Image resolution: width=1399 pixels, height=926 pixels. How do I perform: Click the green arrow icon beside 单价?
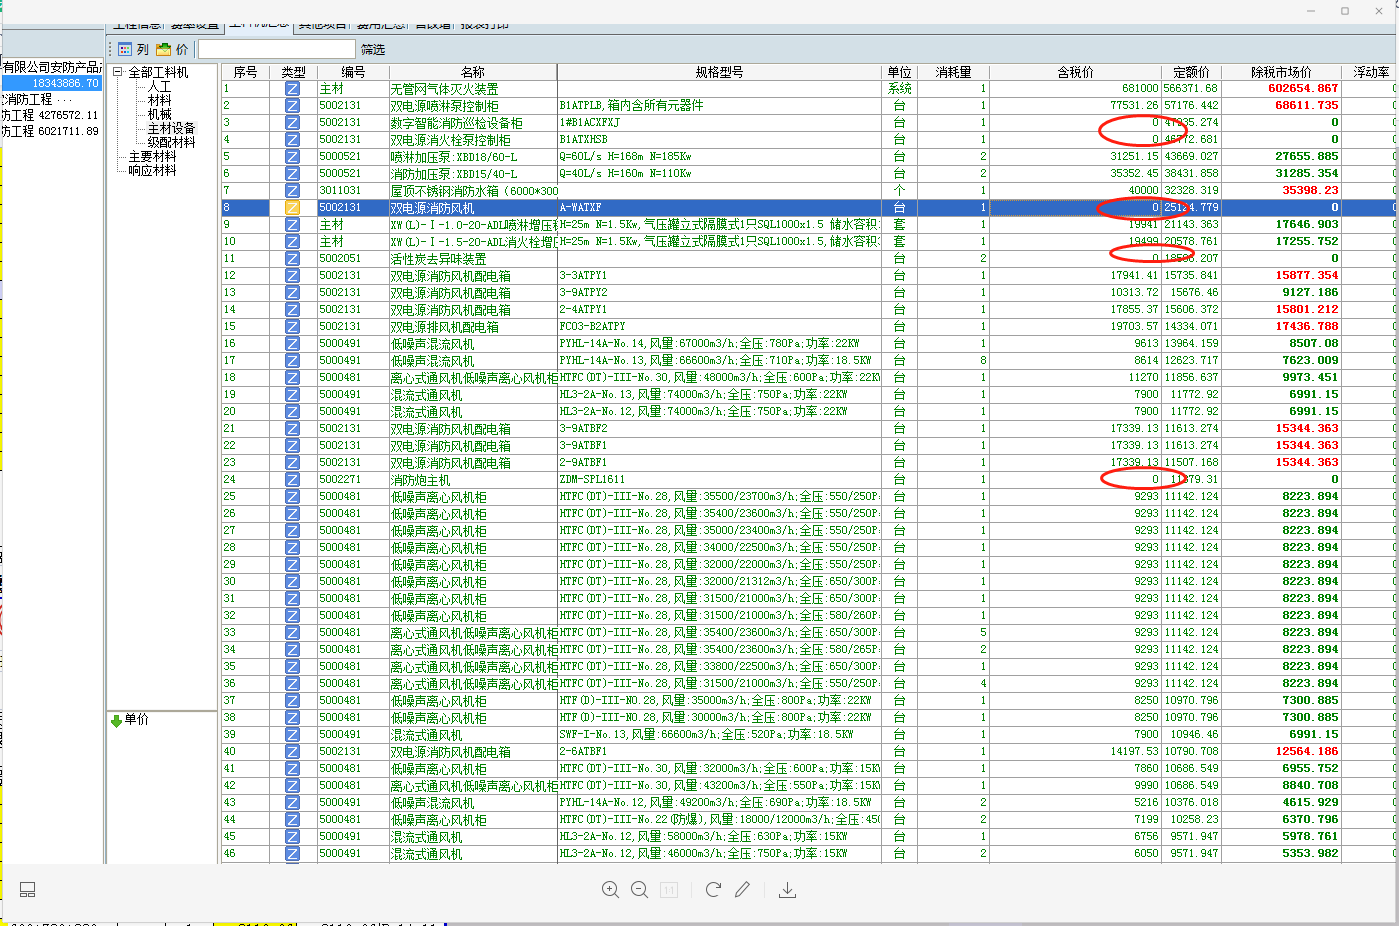pos(117,720)
